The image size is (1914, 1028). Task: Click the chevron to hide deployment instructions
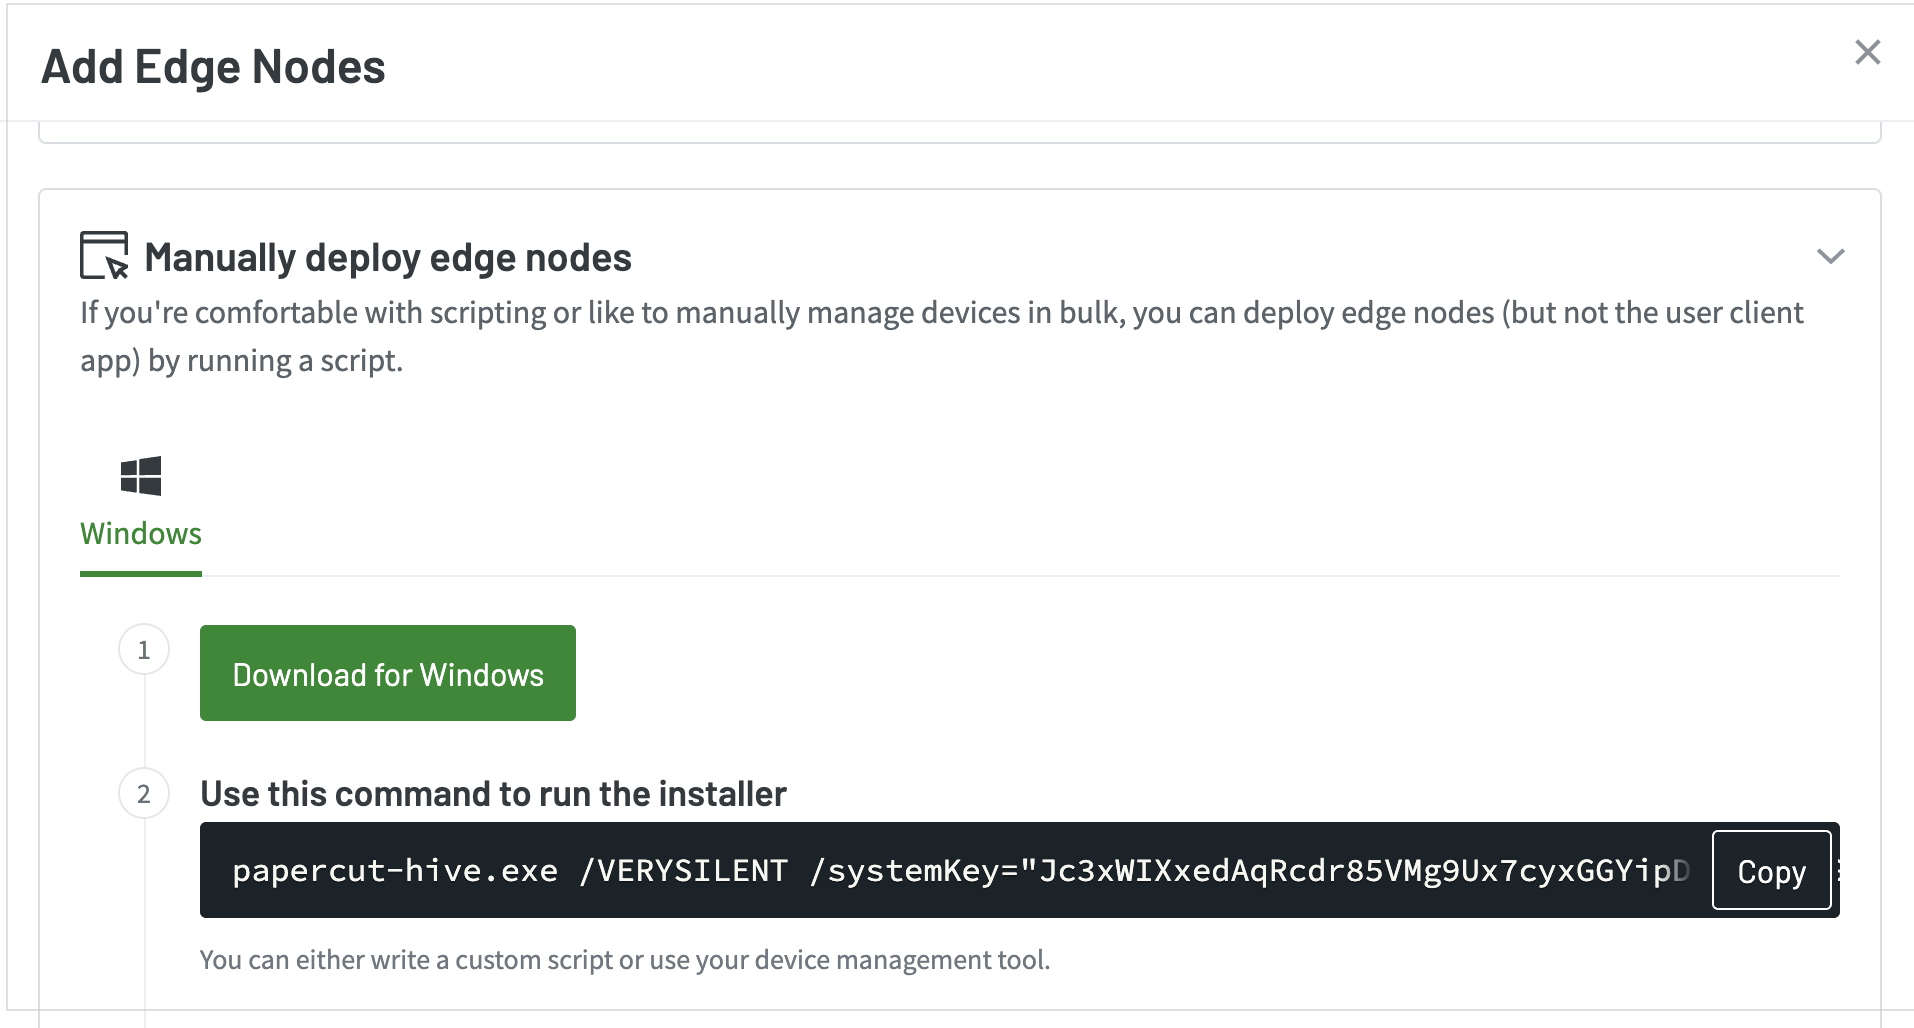(1831, 257)
